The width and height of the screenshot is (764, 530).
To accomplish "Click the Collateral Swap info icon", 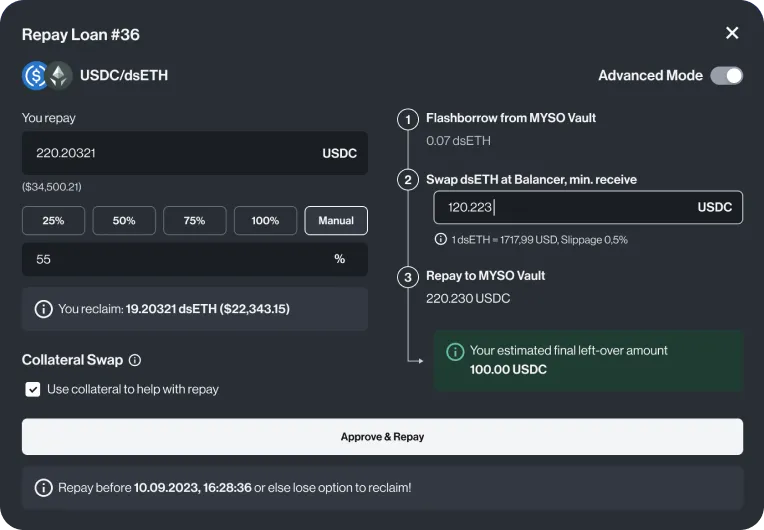I will pos(135,360).
